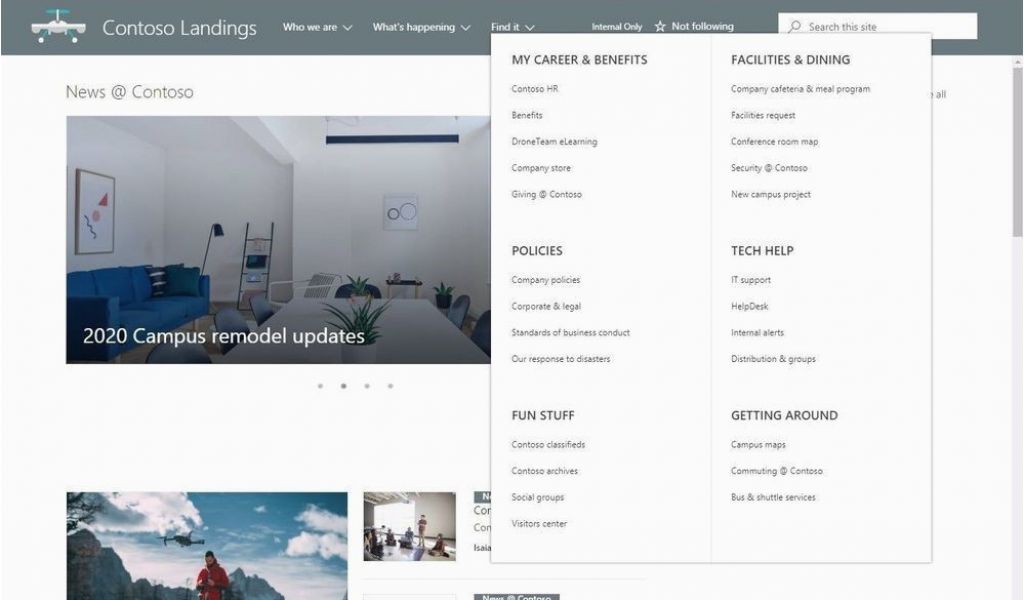This screenshot has height=600, width=1024.
Task: Open the yoga class news thumbnail
Action: click(409, 526)
